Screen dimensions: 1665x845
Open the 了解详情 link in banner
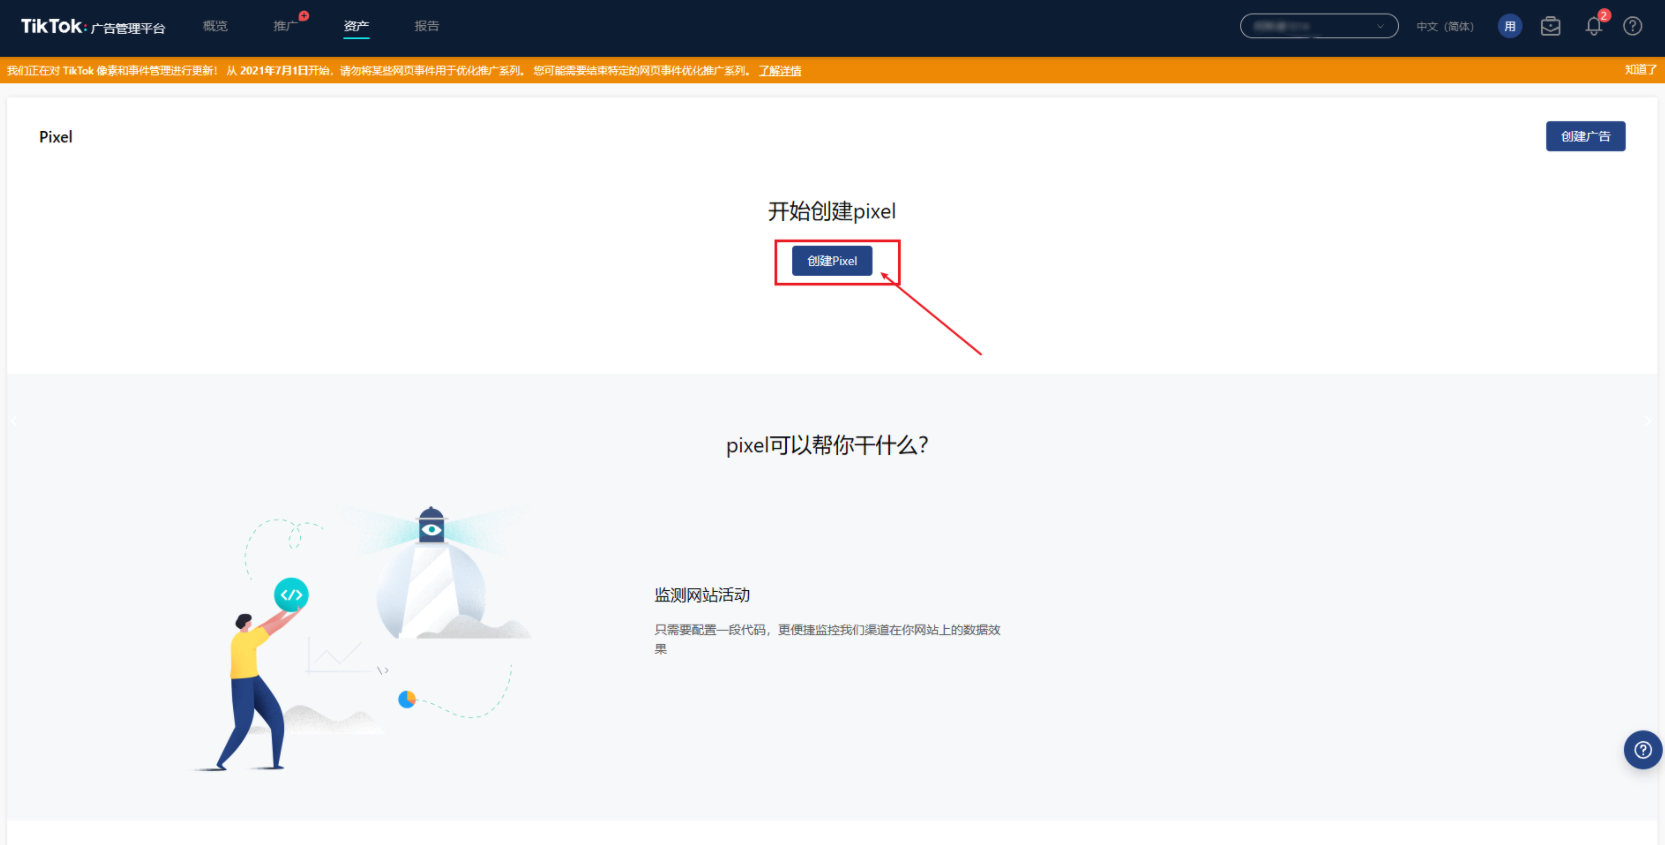[x=780, y=71]
